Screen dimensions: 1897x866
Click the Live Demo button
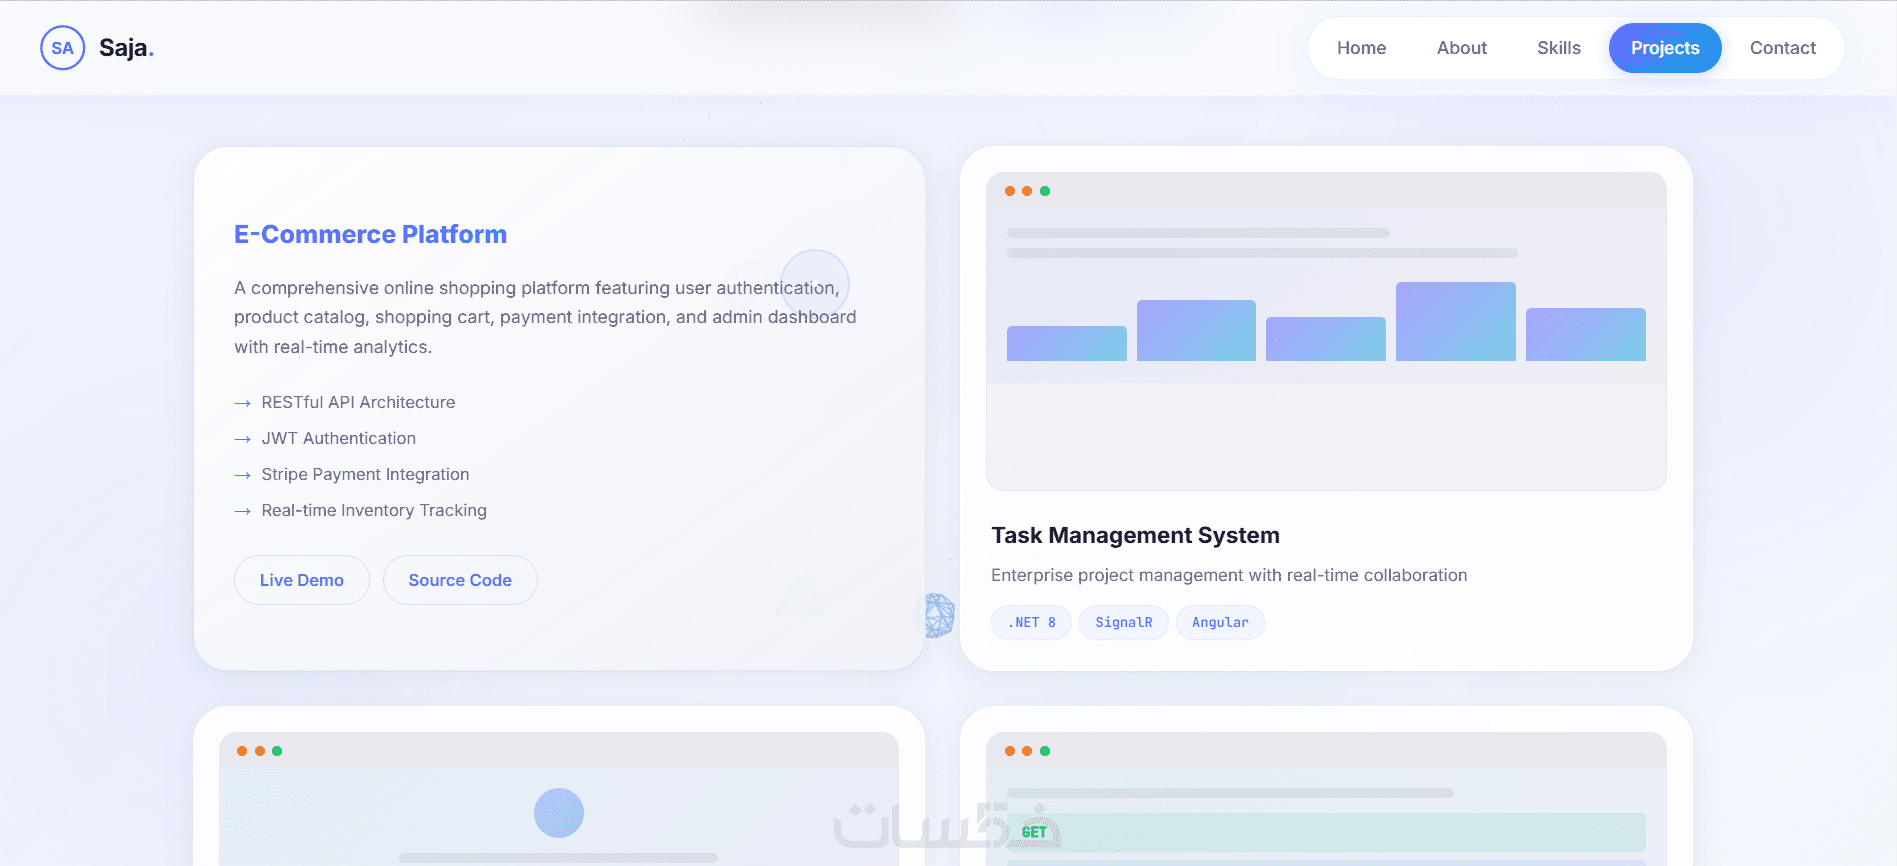coord(302,580)
